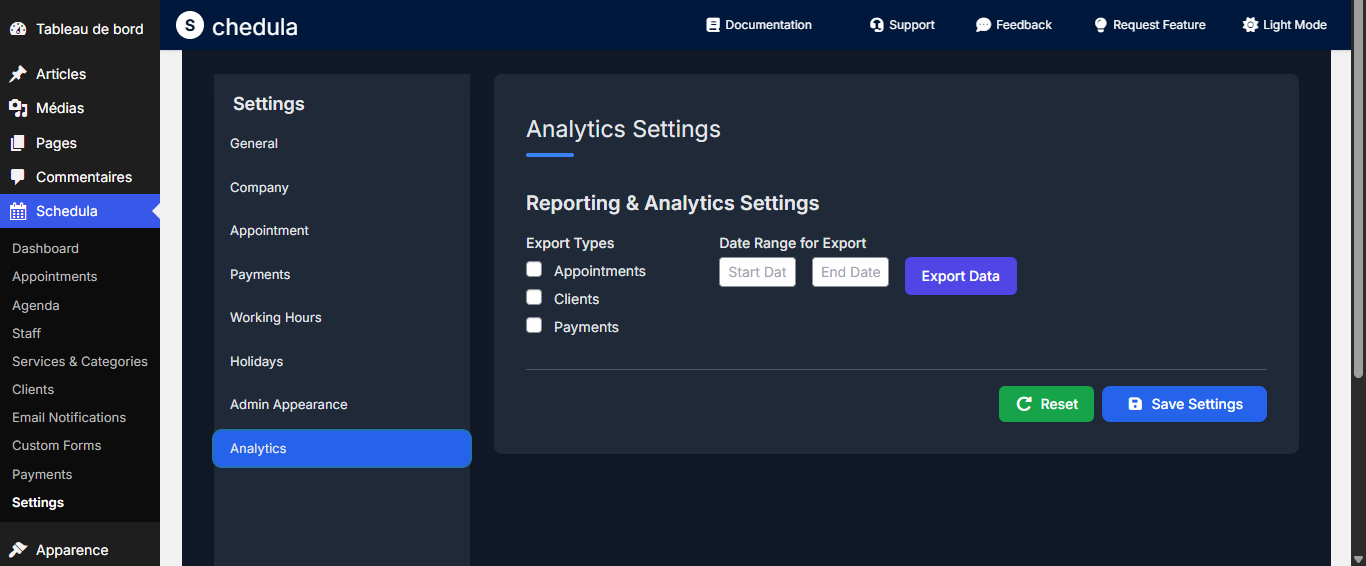Click the Schedula logo icon
This screenshot has width=1366, height=566.
(x=190, y=25)
